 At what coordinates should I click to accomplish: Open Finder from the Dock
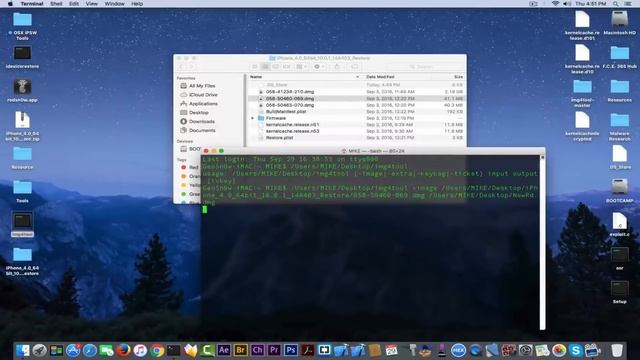(x=22, y=350)
